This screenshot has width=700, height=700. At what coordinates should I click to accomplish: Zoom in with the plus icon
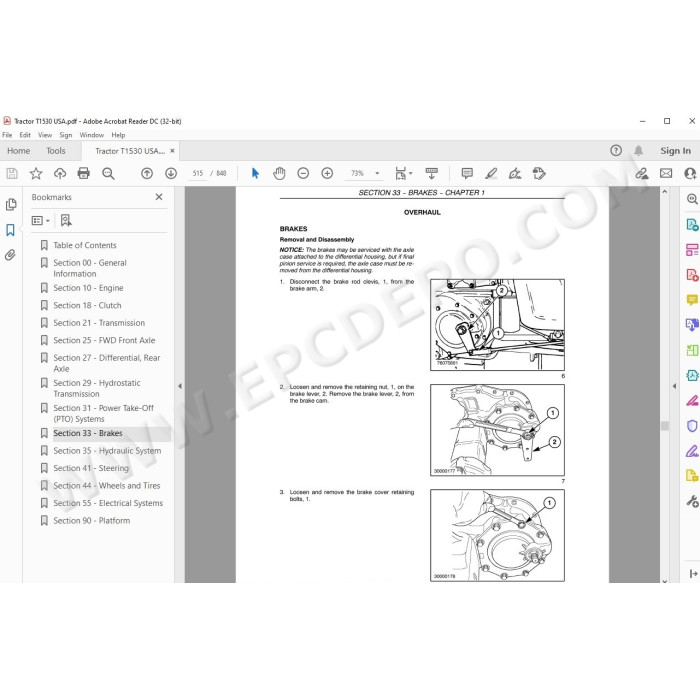pyautogui.click(x=327, y=173)
